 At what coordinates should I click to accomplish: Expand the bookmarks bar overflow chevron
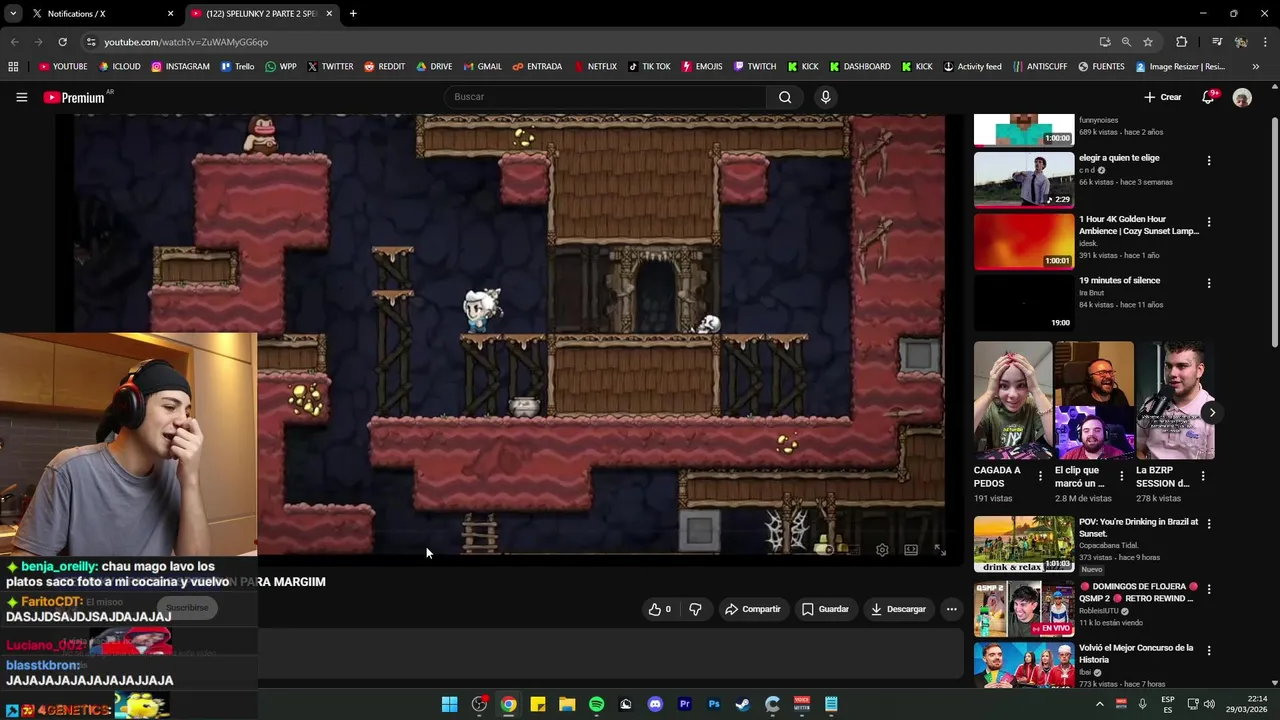(x=1256, y=67)
